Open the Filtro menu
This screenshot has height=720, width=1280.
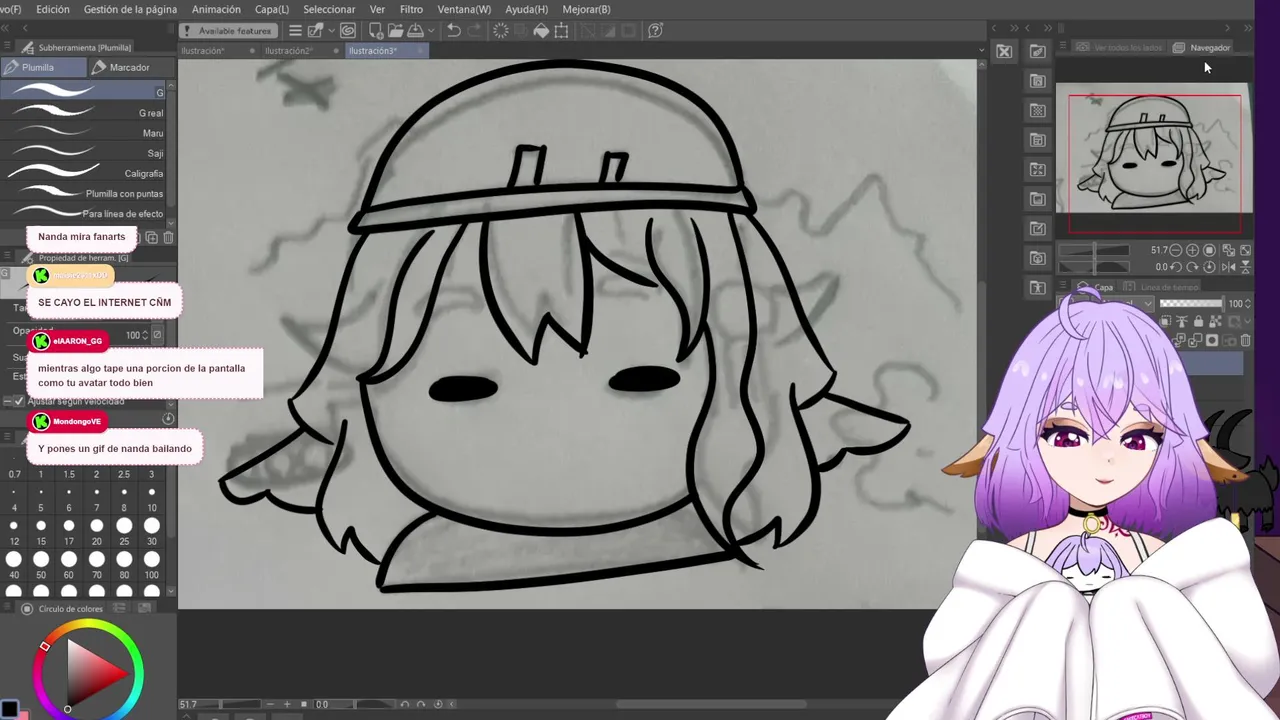coord(411,9)
